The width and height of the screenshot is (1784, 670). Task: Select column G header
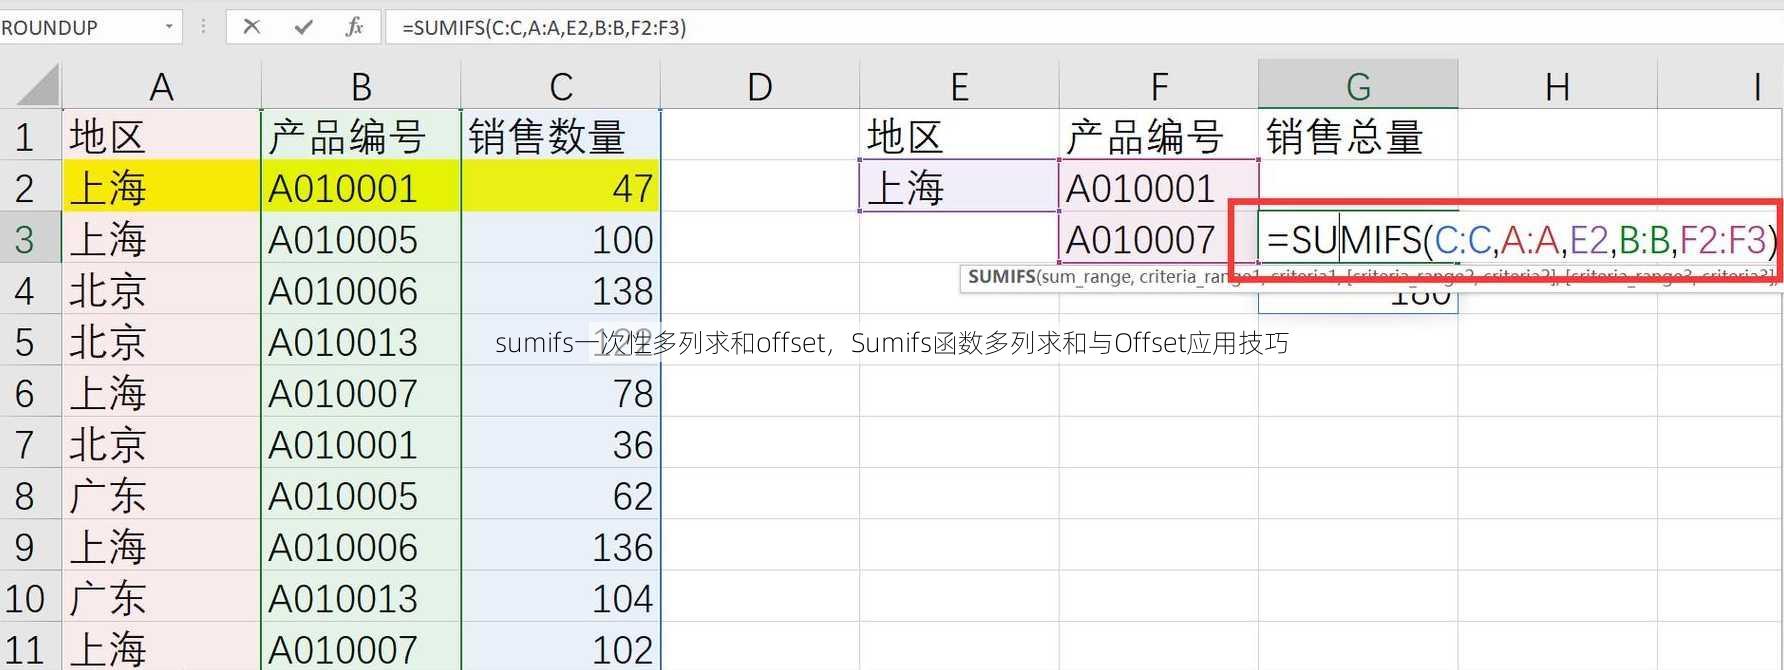(x=1358, y=86)
